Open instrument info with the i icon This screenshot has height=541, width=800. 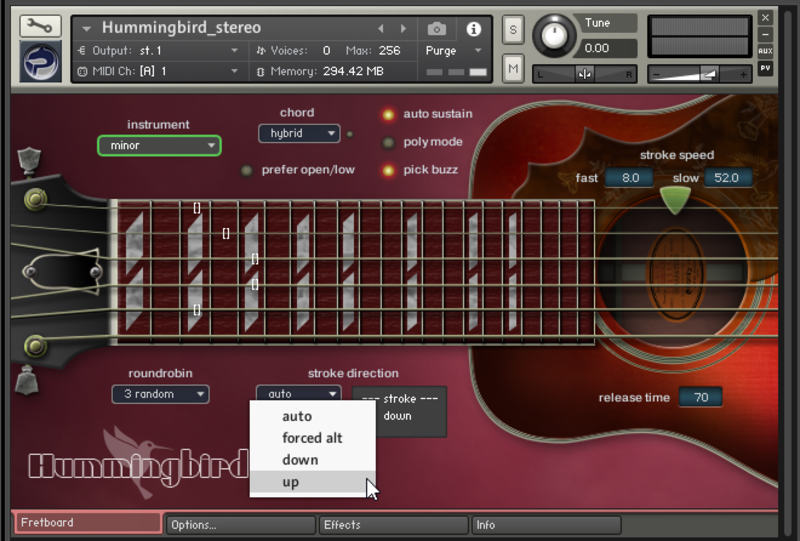[x=473, y=29]
